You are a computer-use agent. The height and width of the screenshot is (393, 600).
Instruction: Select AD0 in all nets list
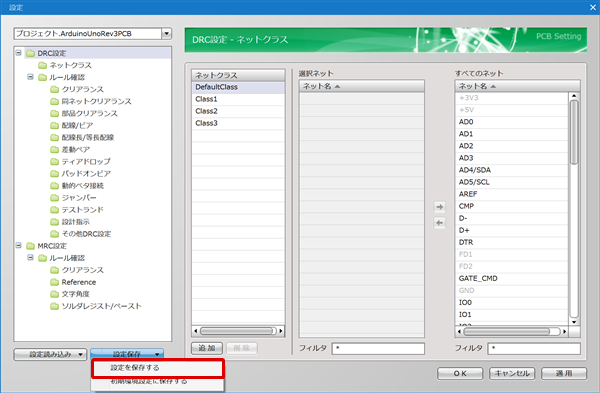click(512, 122)
